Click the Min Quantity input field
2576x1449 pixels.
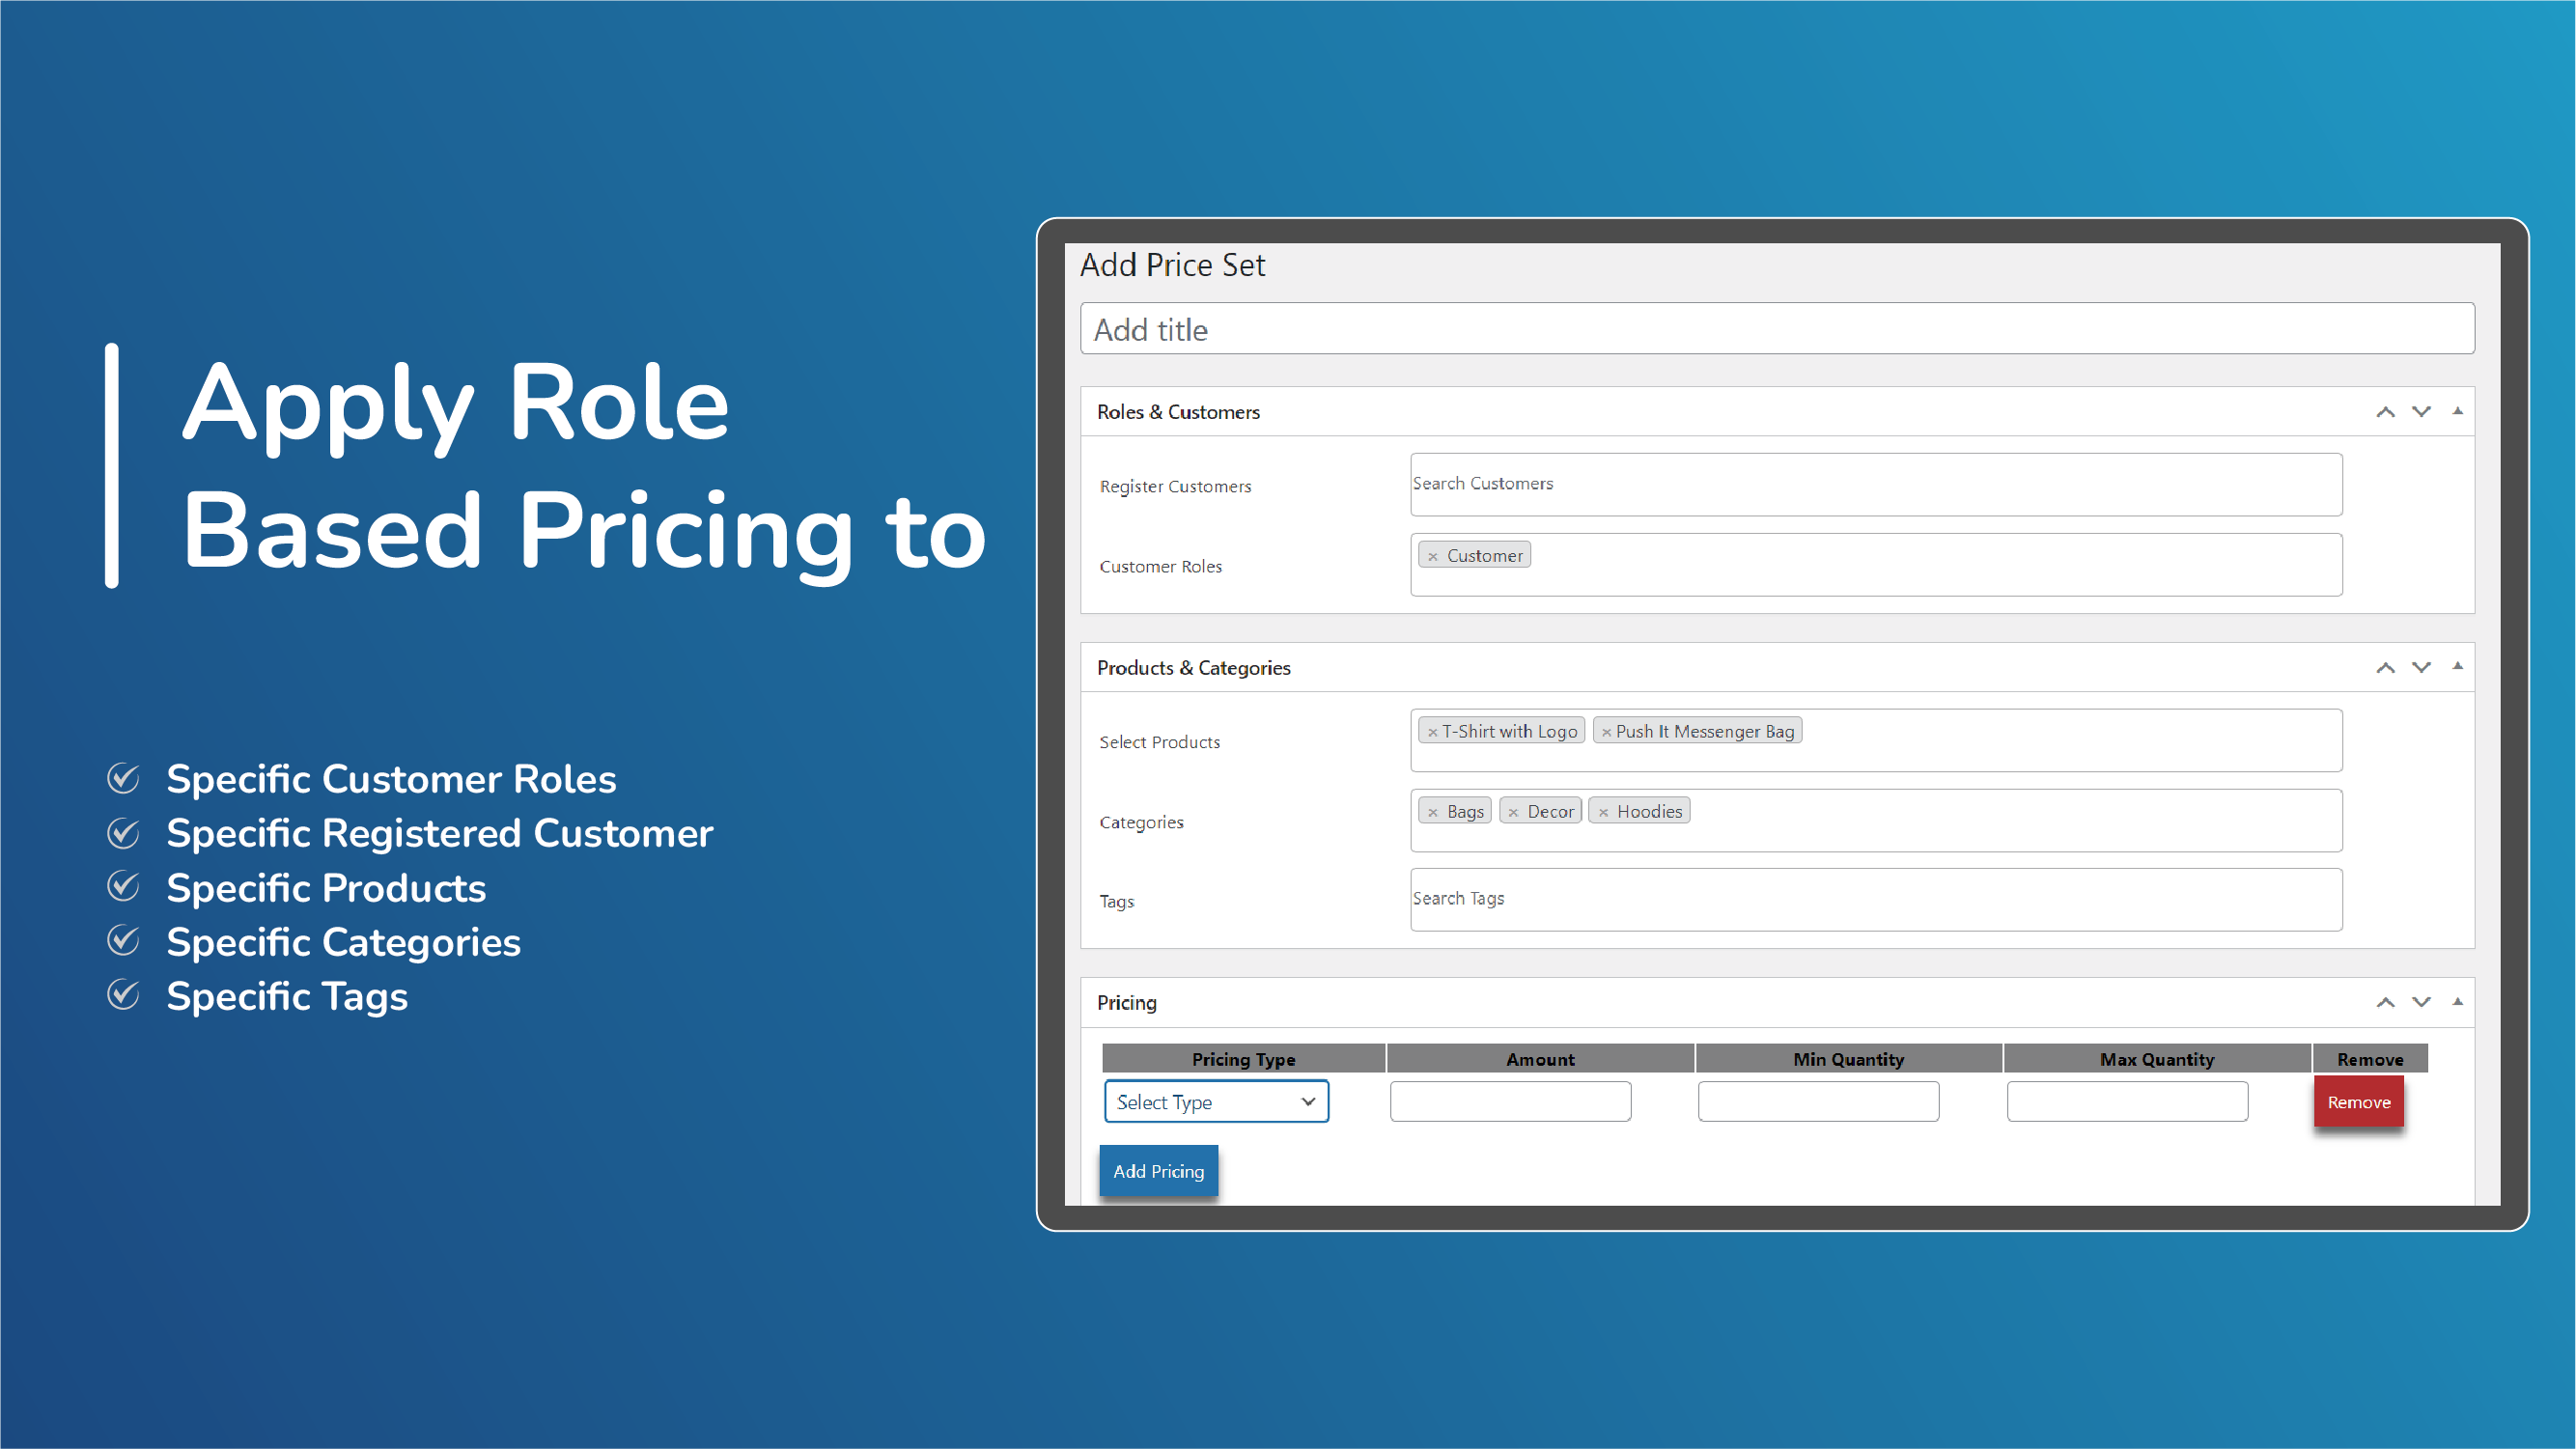click(x=1818, y=1101)
